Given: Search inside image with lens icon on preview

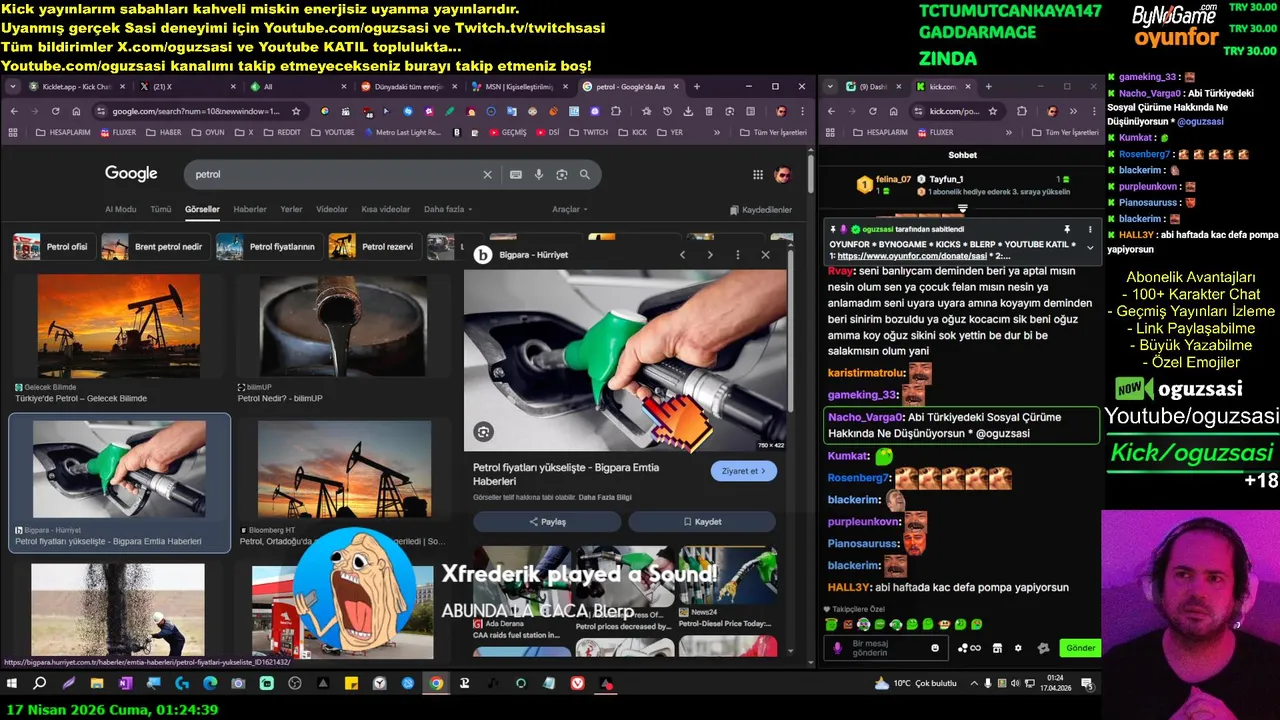Looking at the screenshot, I should pyautogui.click(x=483, y=431).
